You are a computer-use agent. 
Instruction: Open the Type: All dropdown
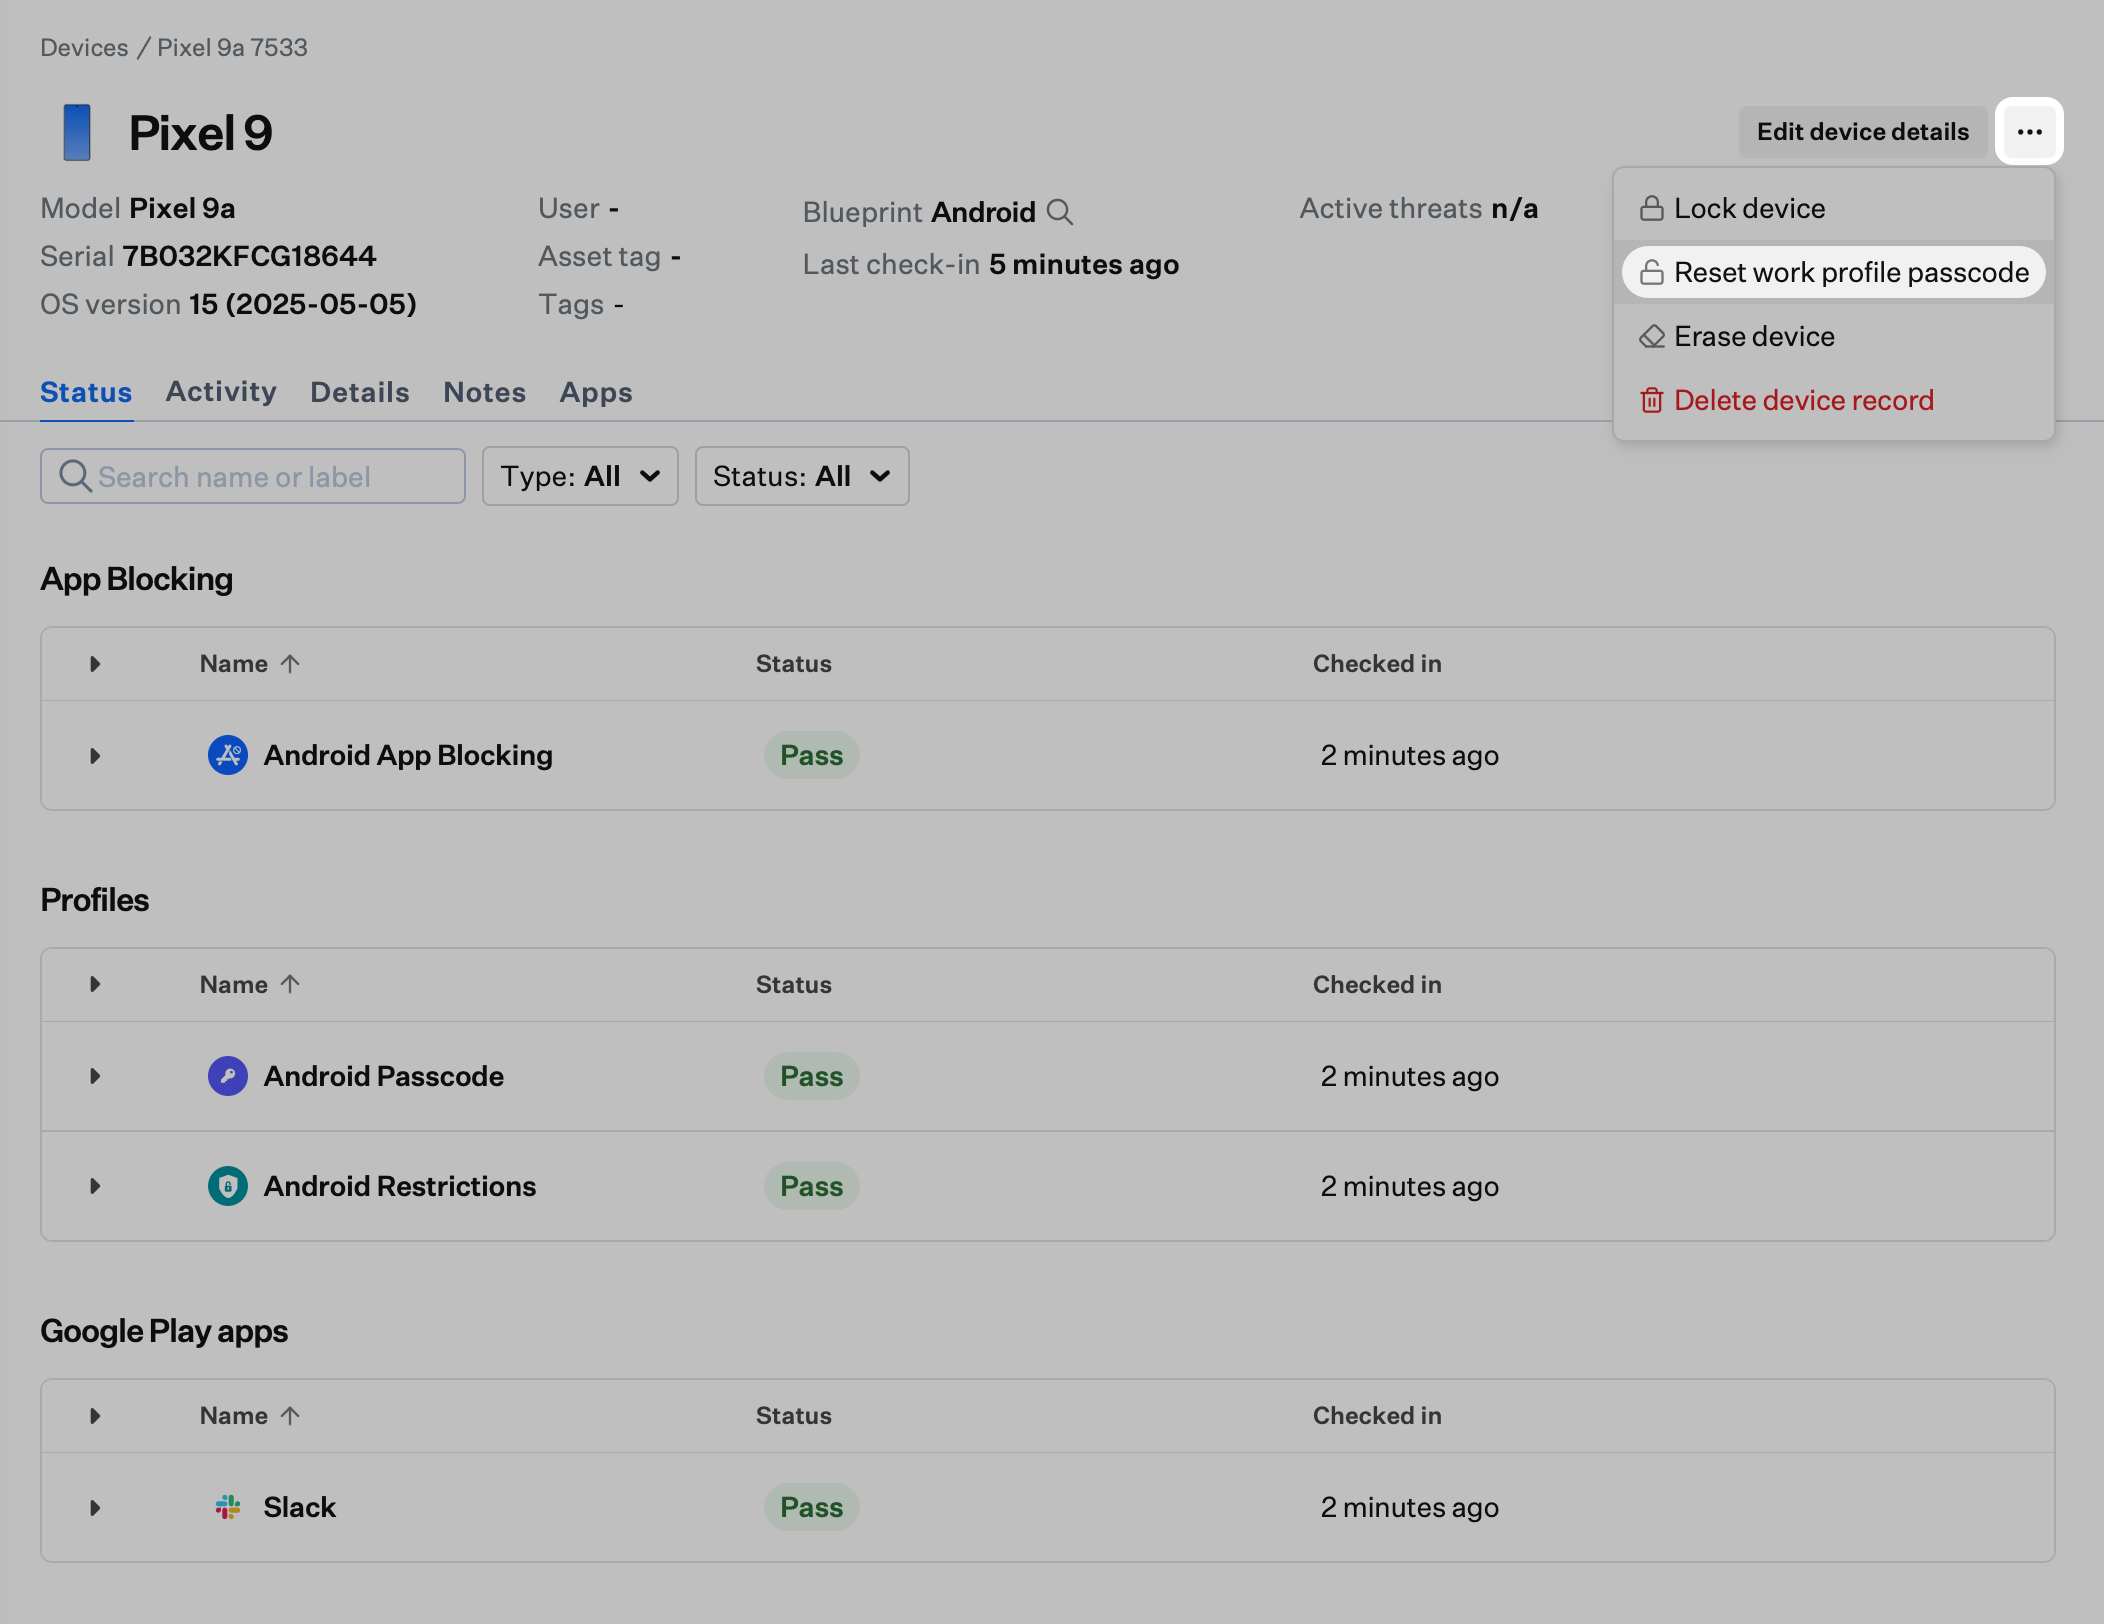tap(580, 476)
